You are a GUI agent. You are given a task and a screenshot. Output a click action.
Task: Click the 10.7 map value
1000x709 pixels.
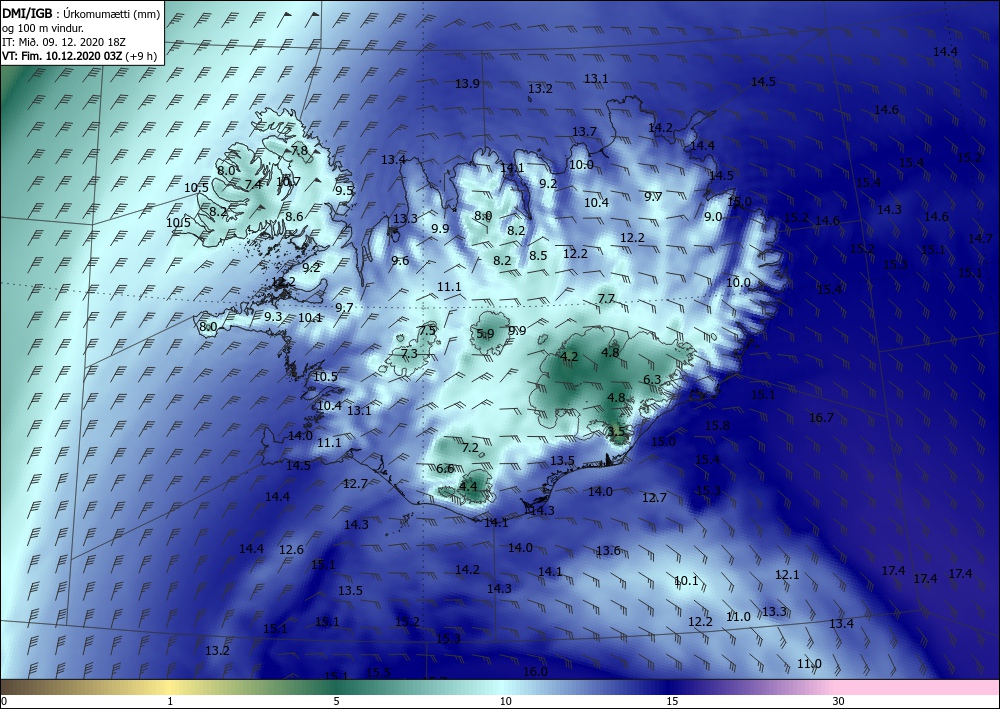click(288, 182)
